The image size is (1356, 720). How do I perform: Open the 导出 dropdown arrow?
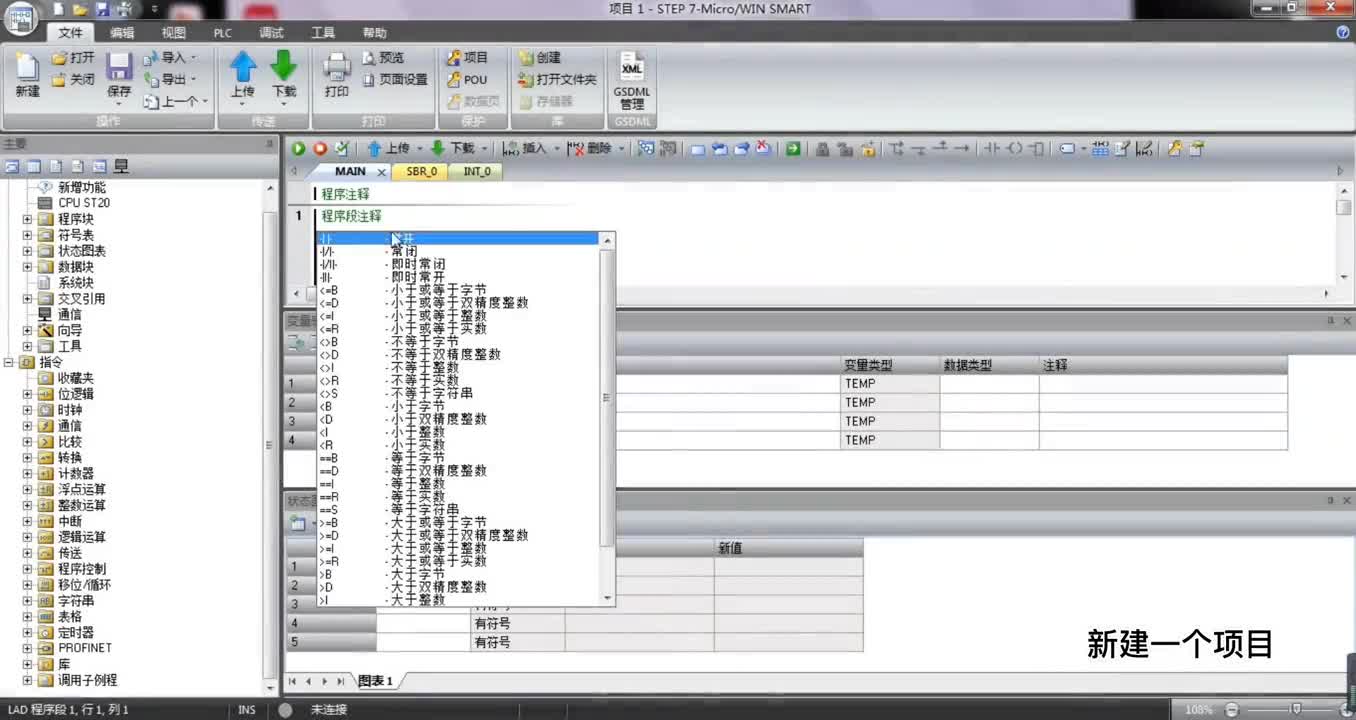[x=194, y=79]
